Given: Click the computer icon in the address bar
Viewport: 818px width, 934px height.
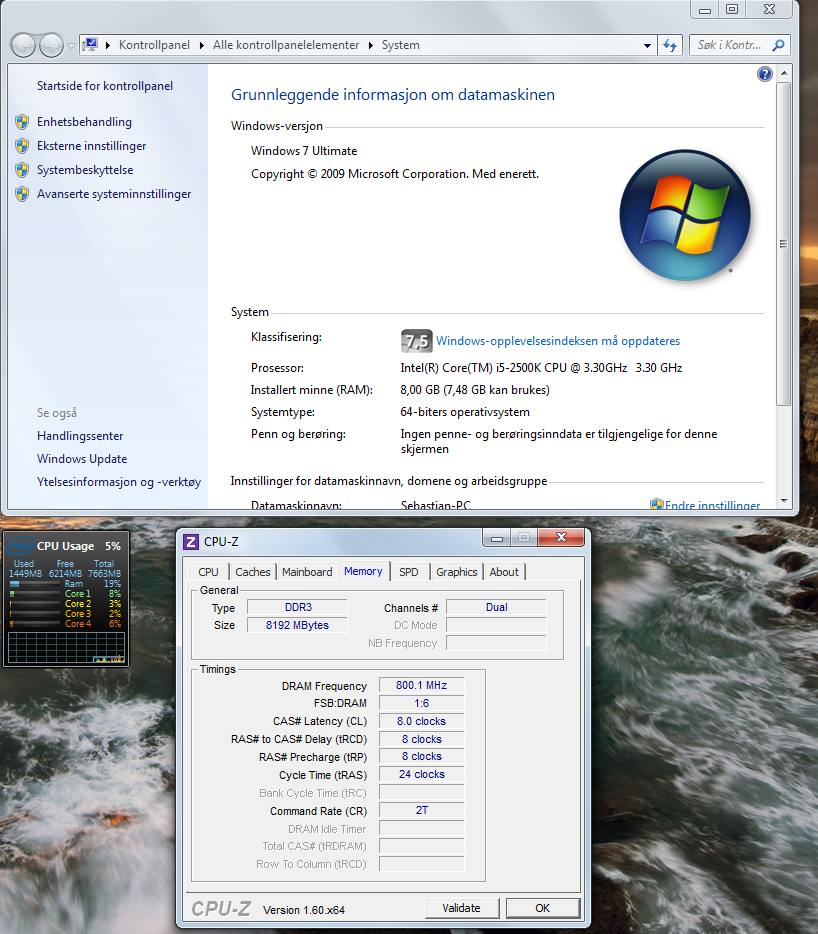Looking at the screenshot, I should (x=91, y=45).
